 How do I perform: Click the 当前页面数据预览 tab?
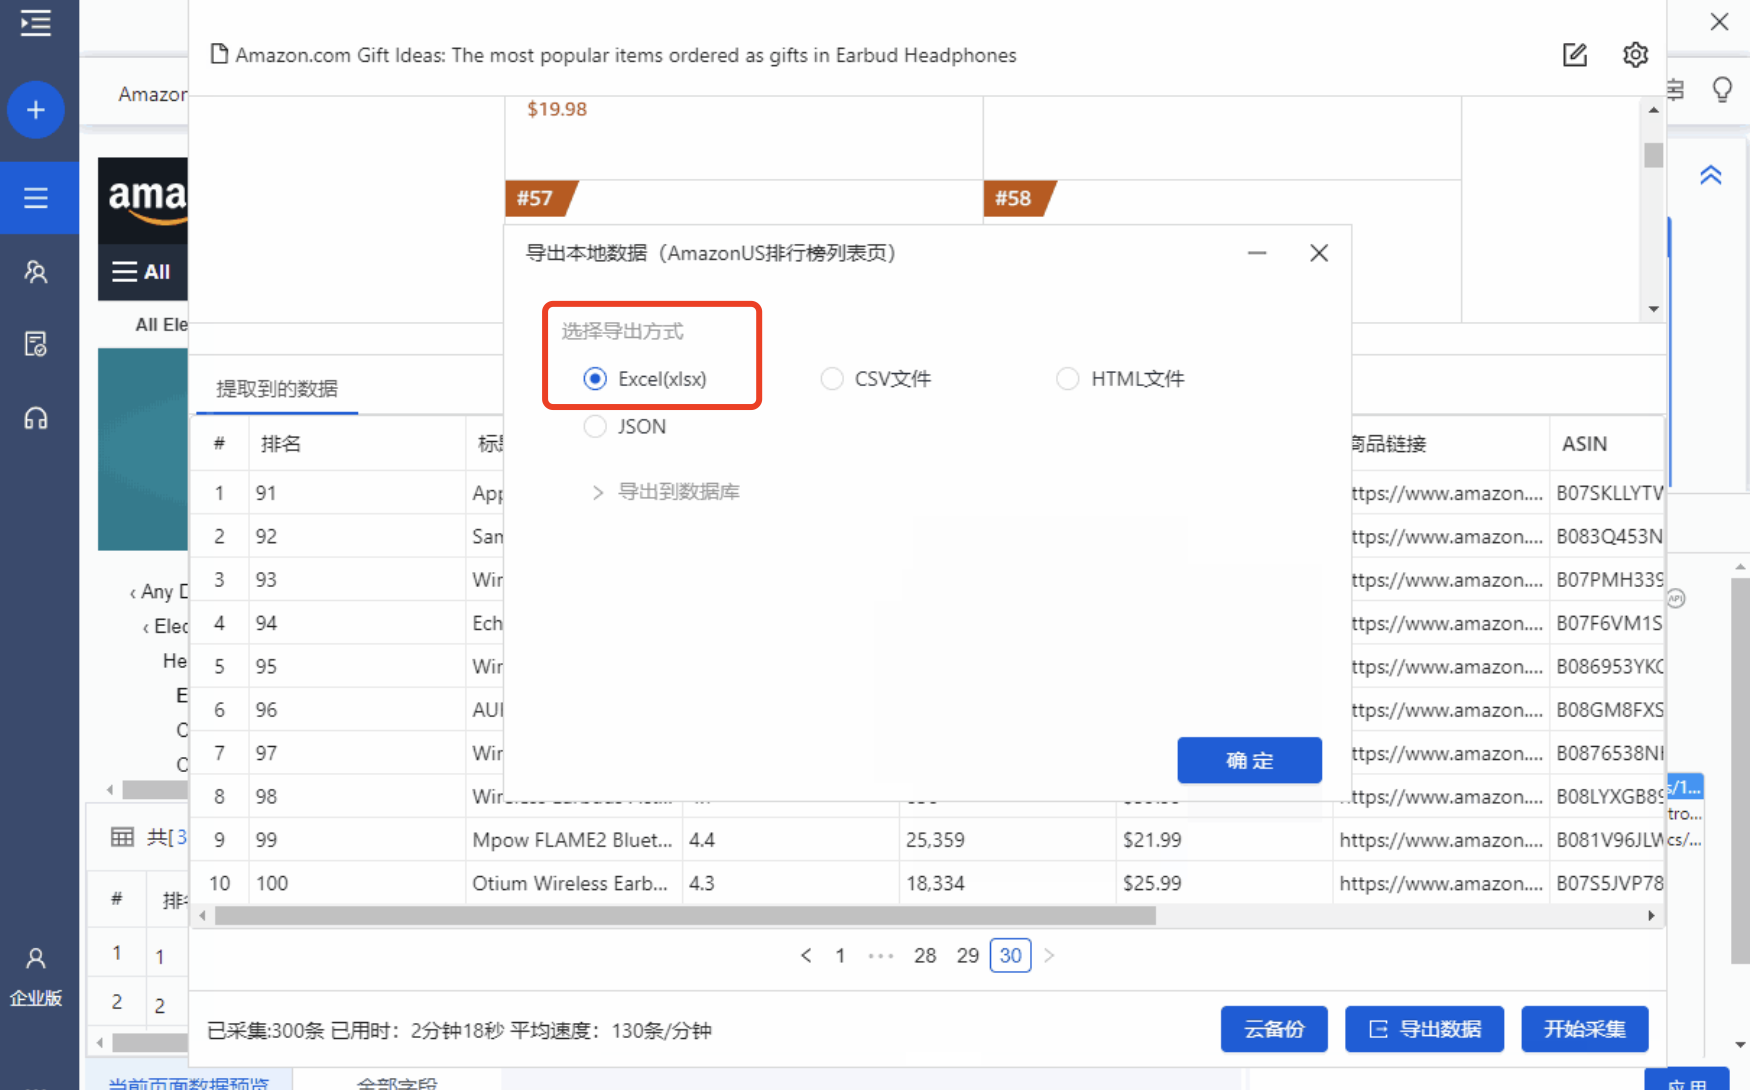188,1082
